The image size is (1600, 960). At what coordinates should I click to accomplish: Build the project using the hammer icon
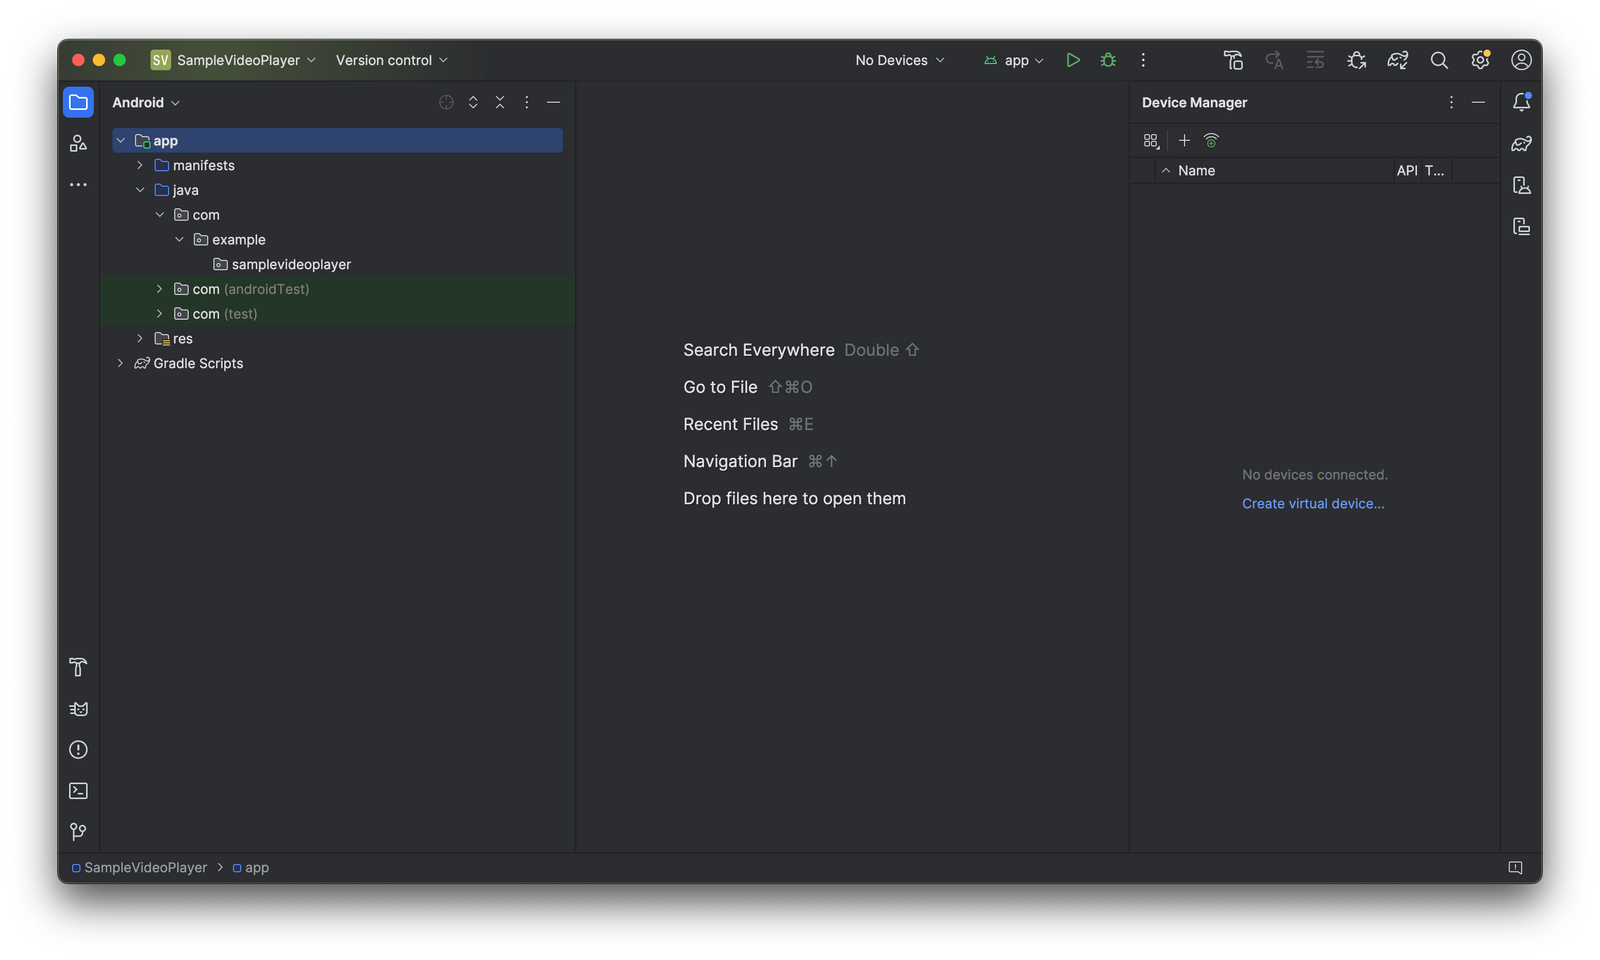1233,60
